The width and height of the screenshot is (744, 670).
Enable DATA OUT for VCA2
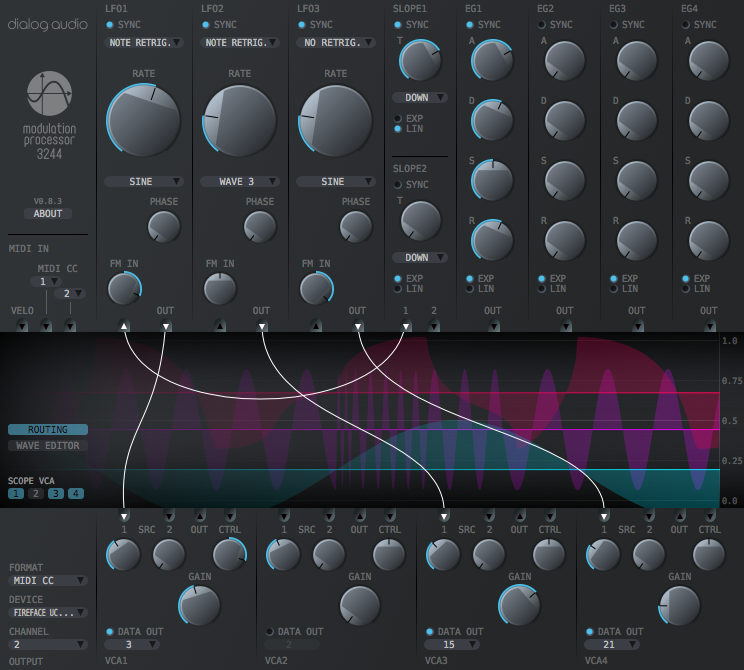270,632
